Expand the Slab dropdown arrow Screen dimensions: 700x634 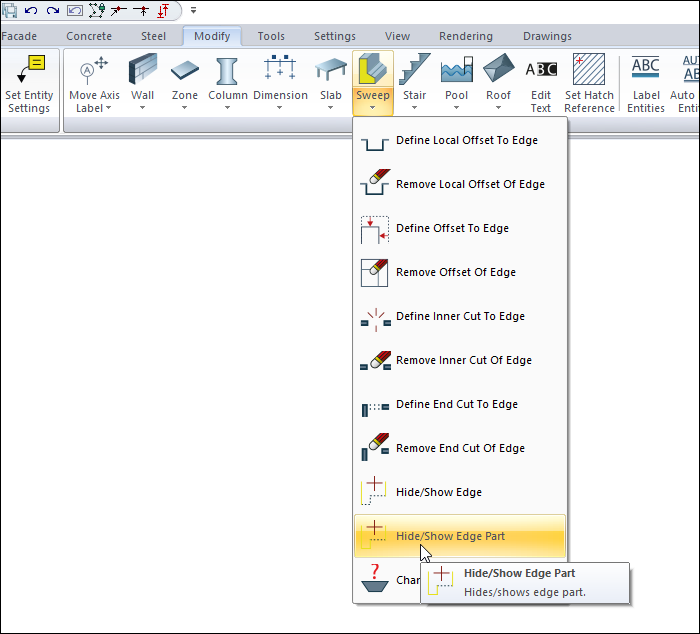coord(330,108)
